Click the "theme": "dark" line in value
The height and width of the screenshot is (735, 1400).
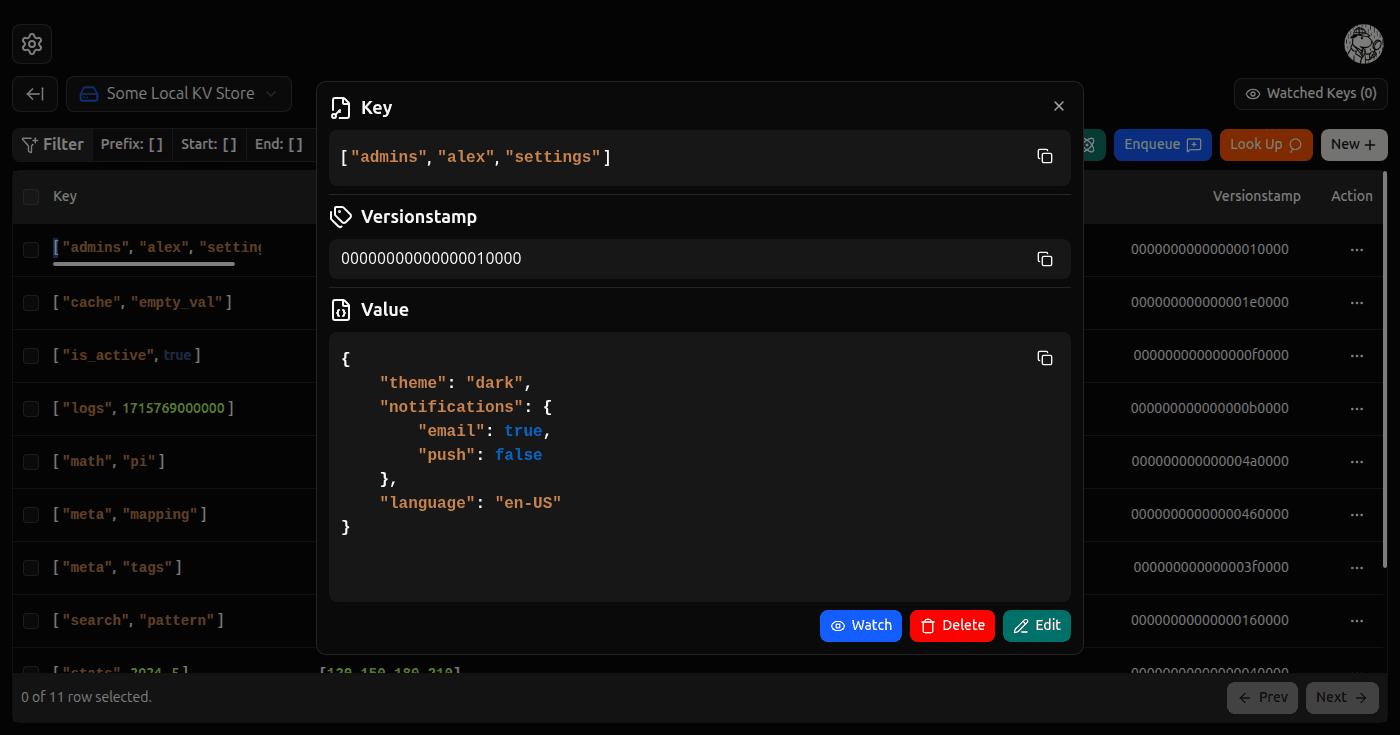pos(455,383)
